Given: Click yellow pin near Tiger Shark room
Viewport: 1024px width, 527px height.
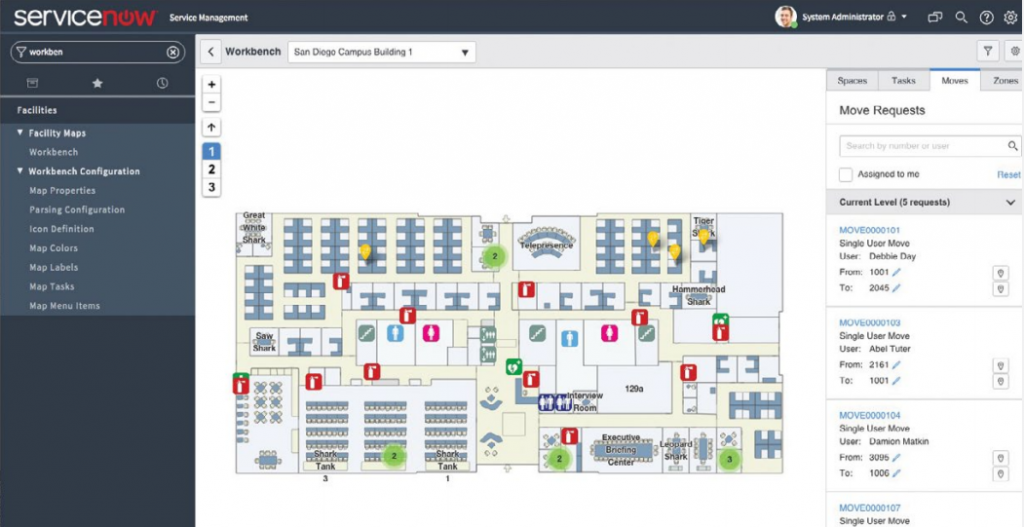Looking at the screenshot, I should (x=703, y=236).
